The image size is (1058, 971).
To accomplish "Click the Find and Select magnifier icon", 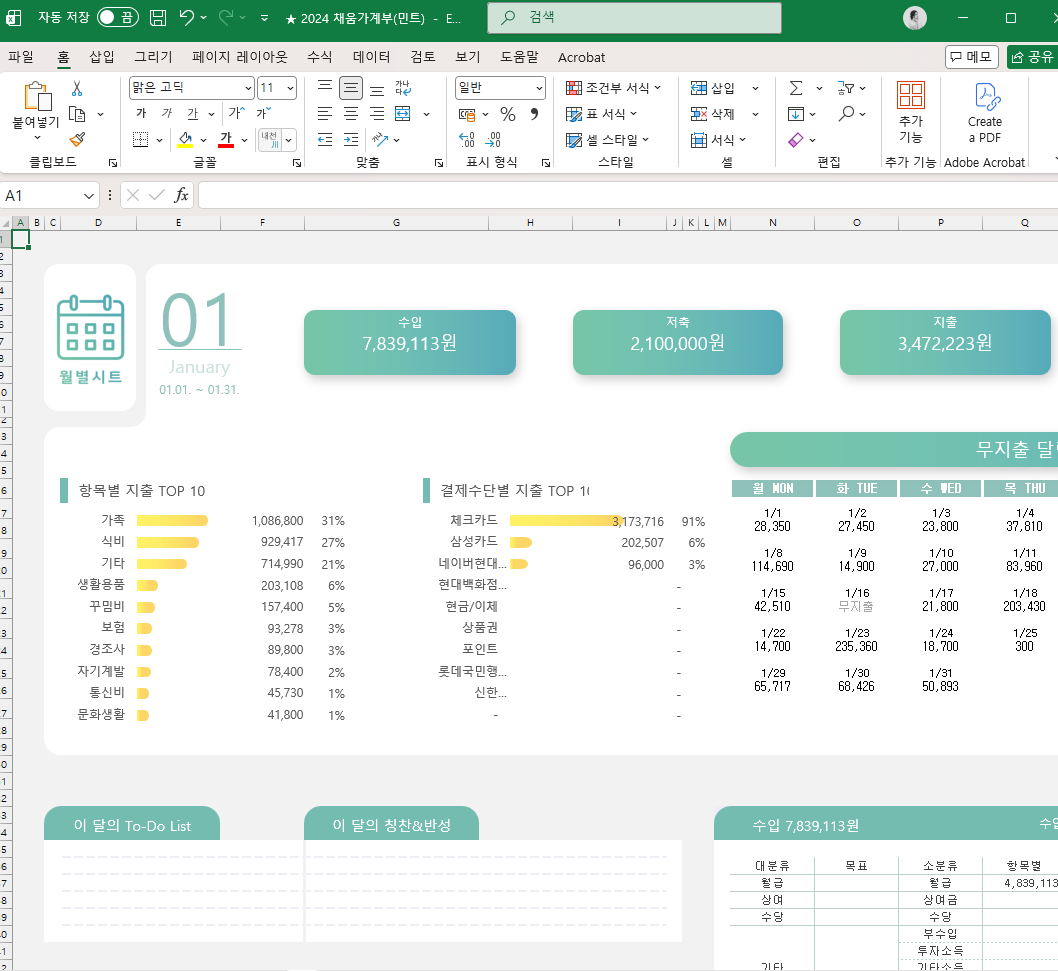I will 846,113.
